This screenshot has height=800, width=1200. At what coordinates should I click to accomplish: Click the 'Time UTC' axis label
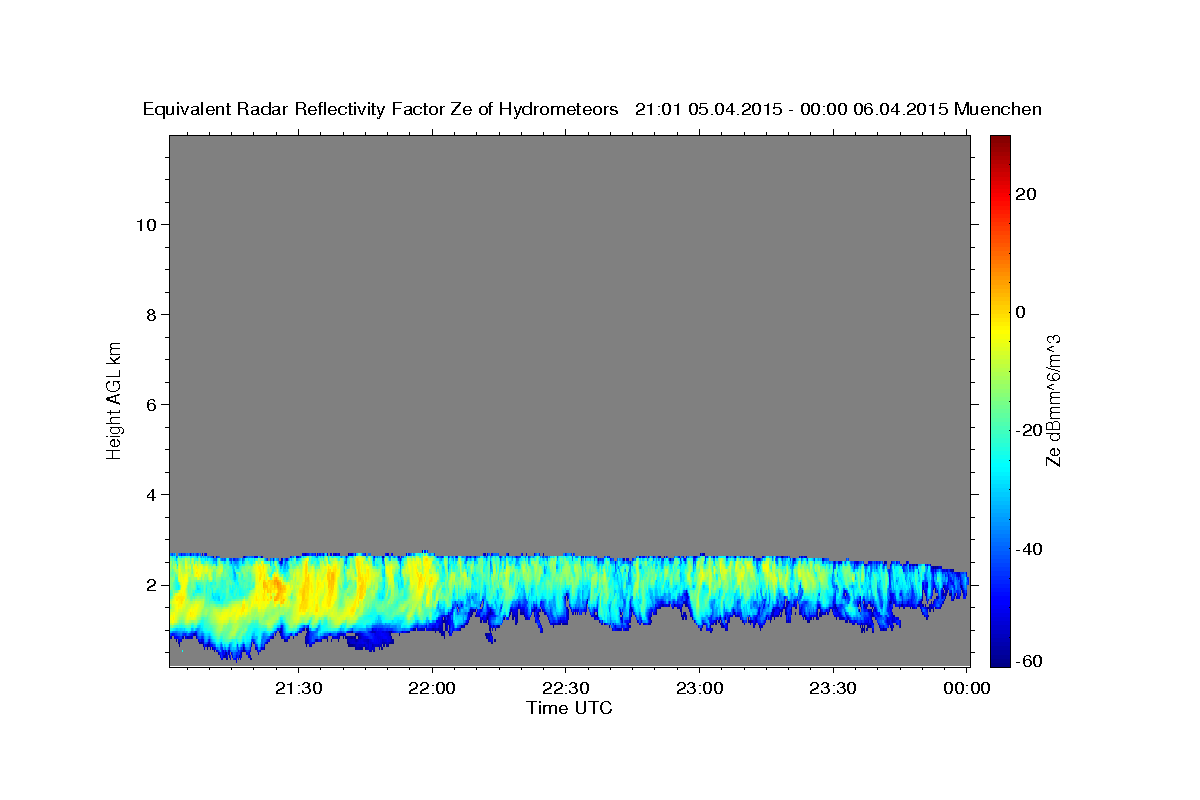pos(569,708)
